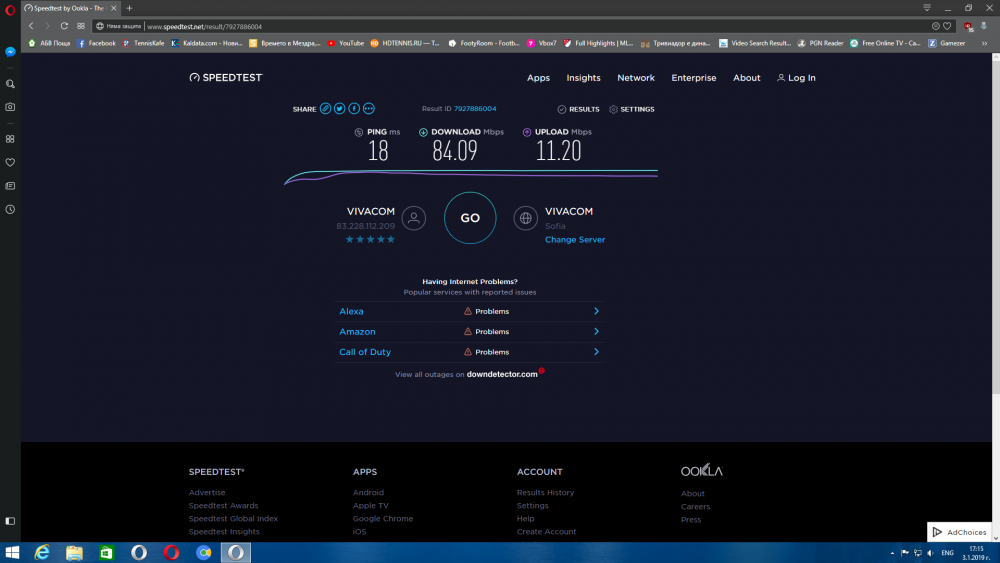
Task: Share result on Twitter
Action: click(339, 108)
